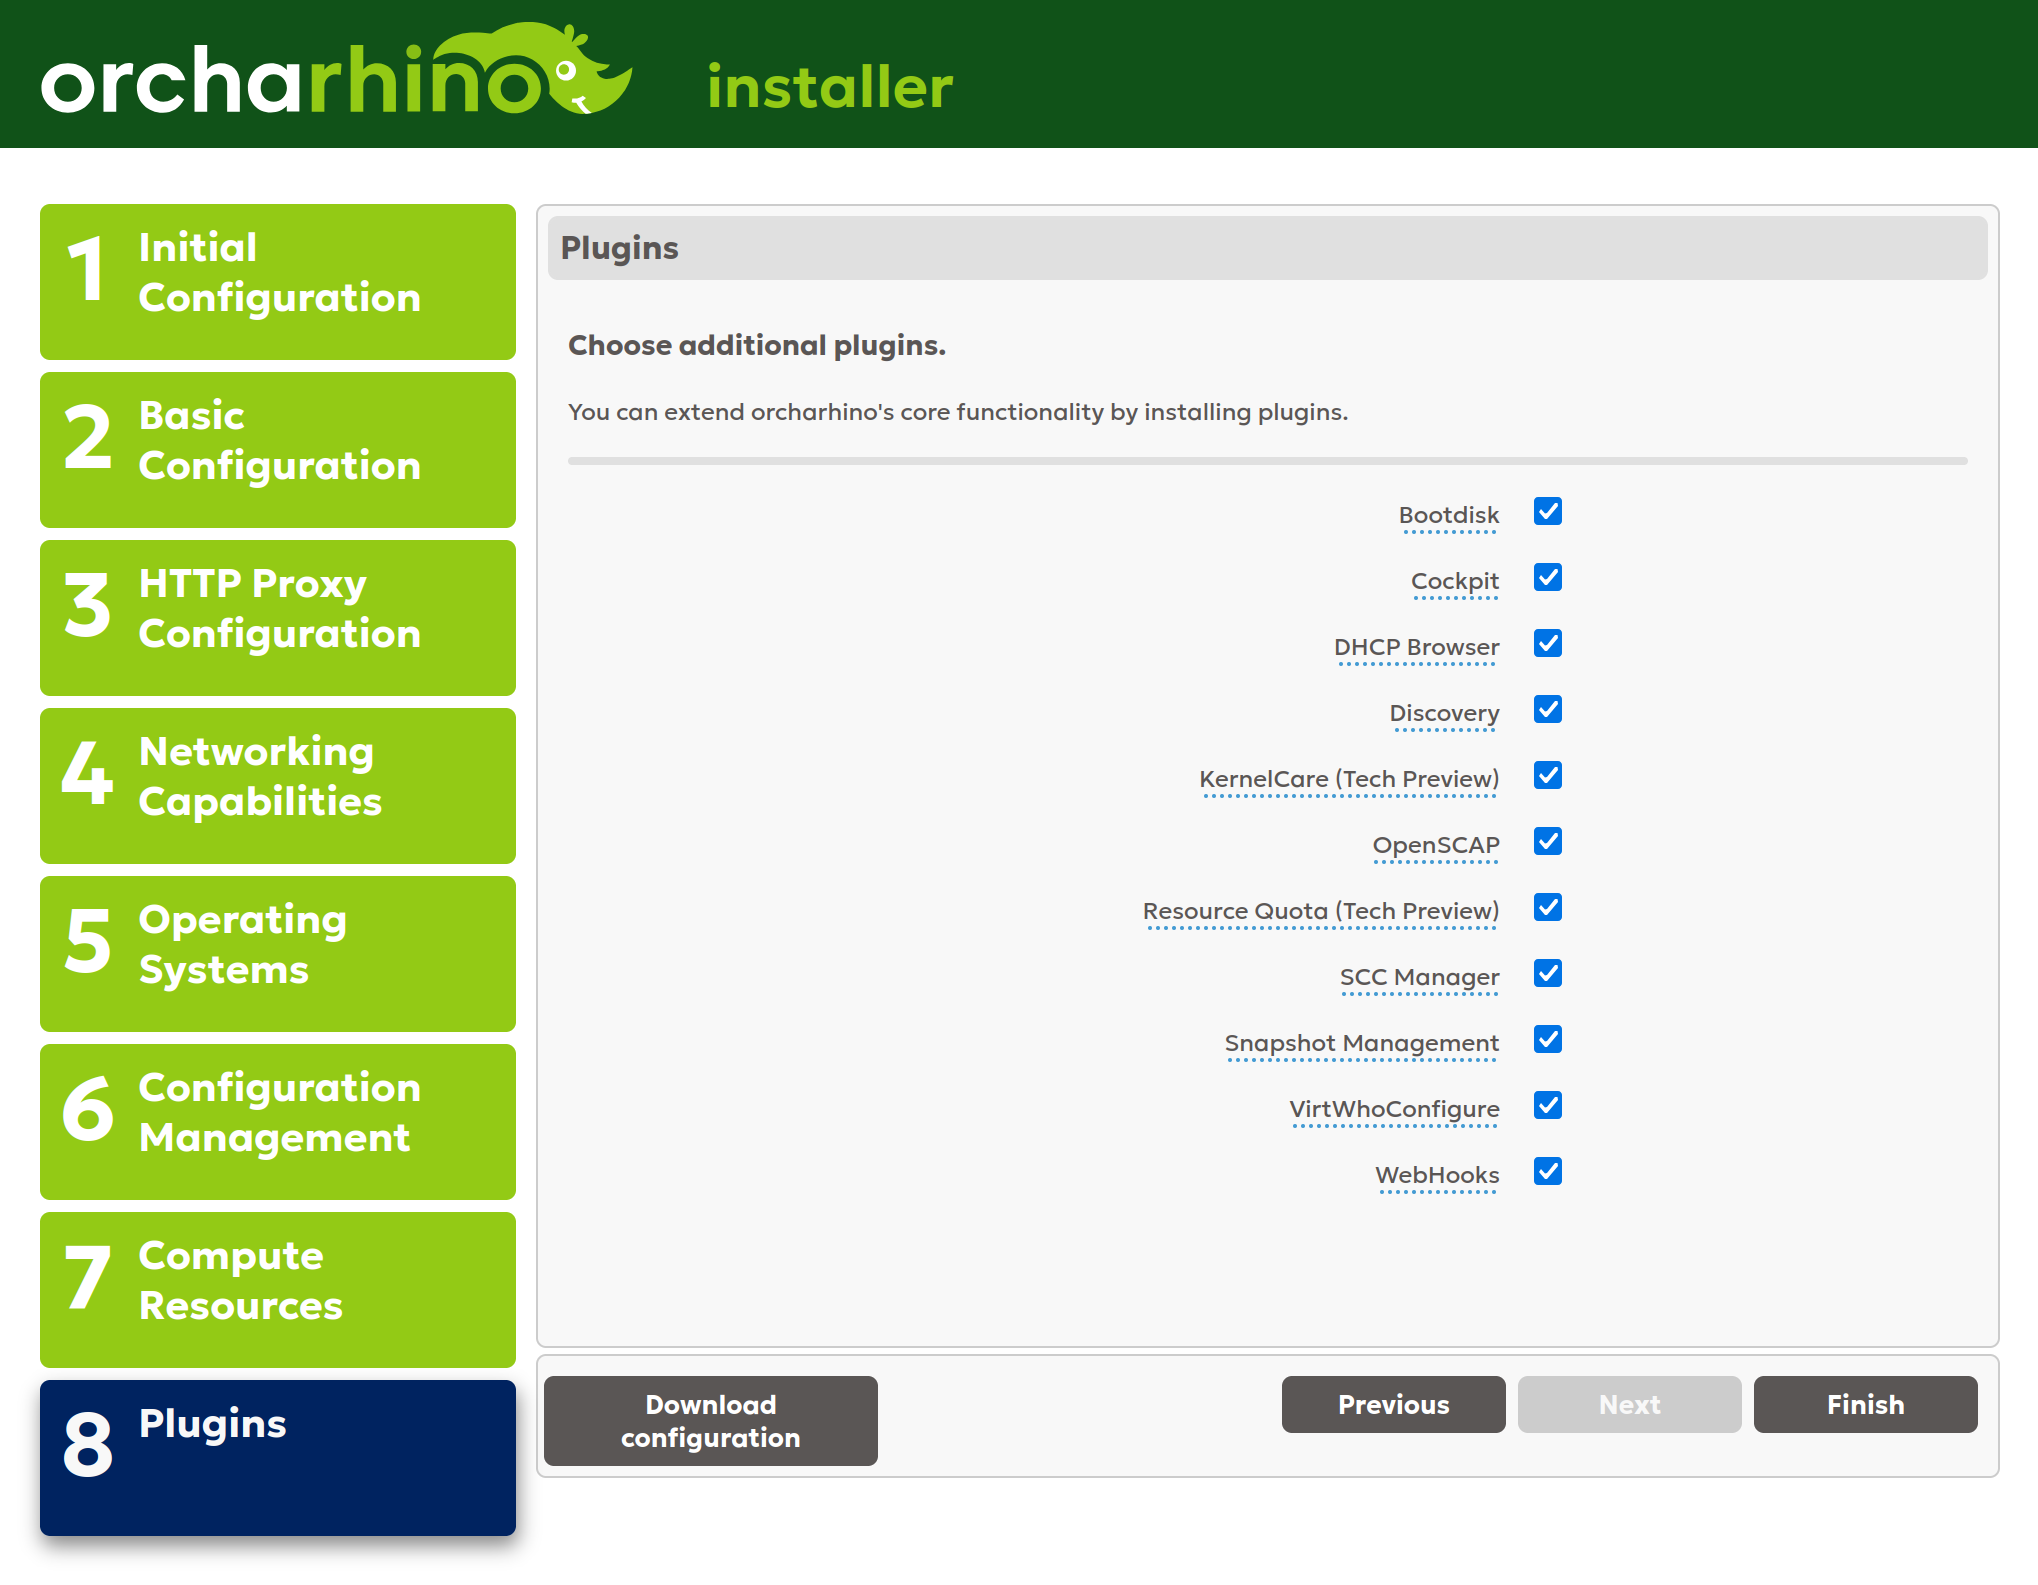Open the VirtWhoConfigure plugin link
Screen dimensions: 2038x1585
click(1394, 1107)
